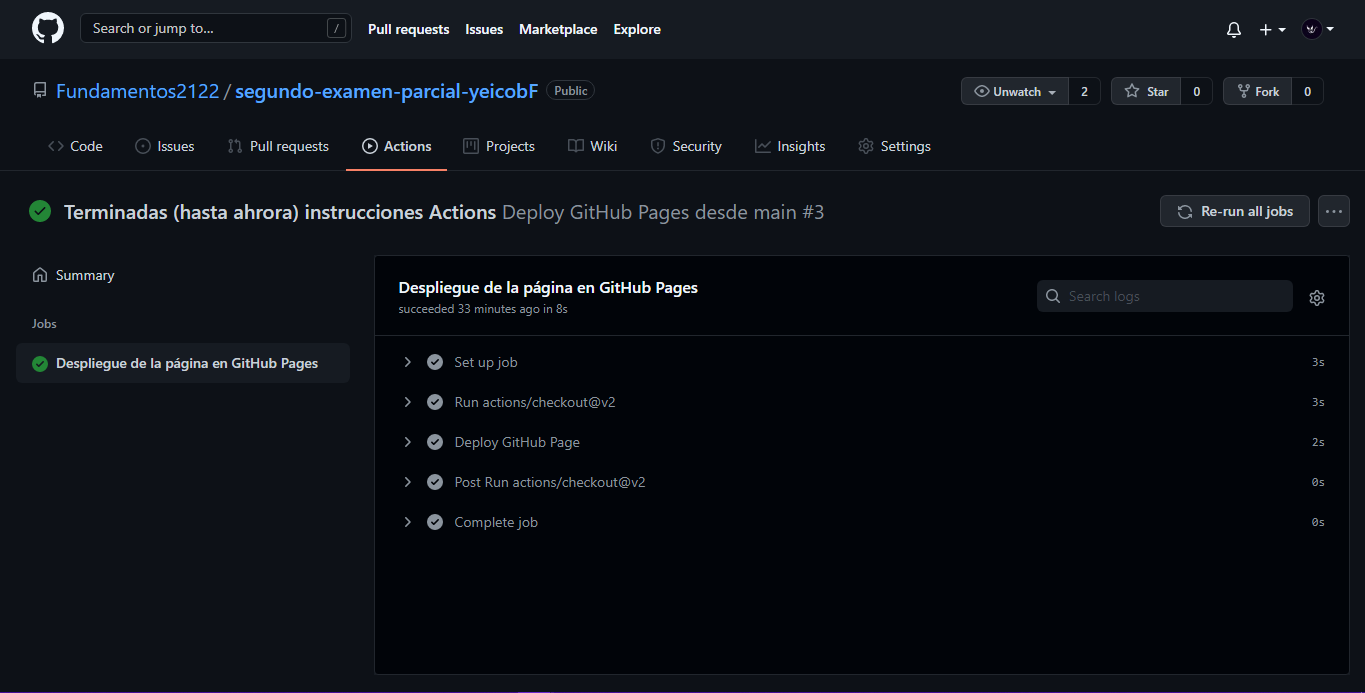1365x693 pixels.
Task: Click the Summary home icon
Action: (40, 275)
